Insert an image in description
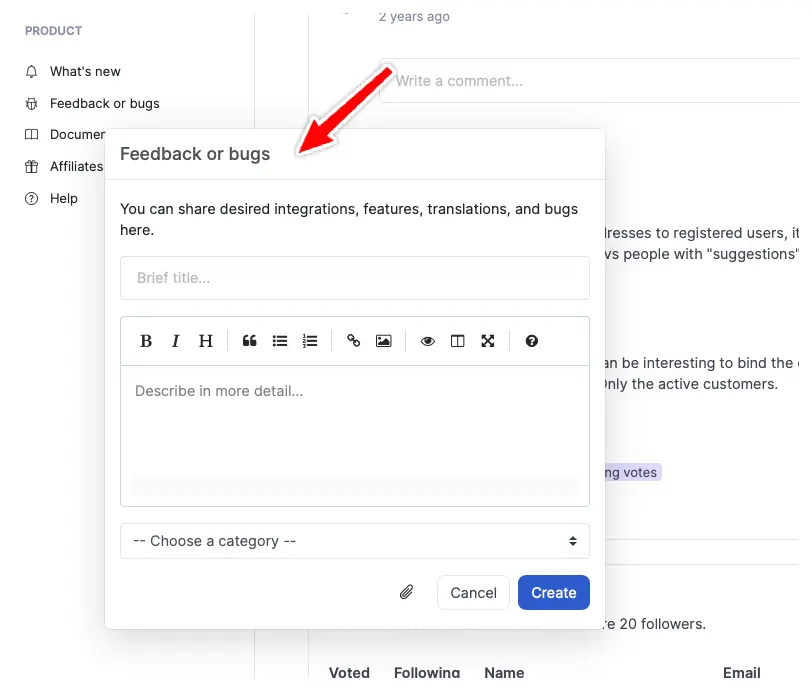812x691 pixels. coord(383,341)
